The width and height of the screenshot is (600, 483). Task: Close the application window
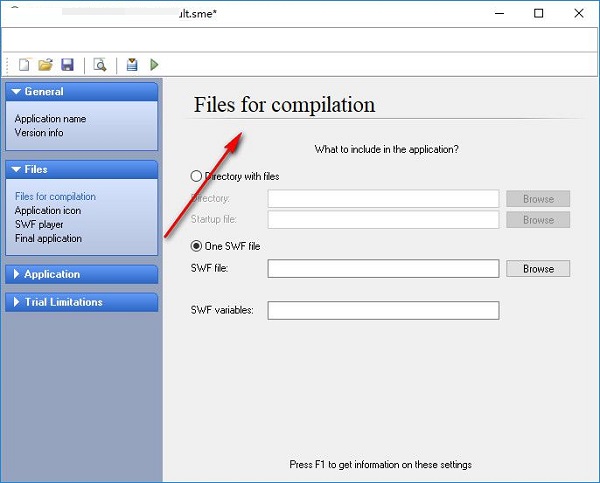pyautogui.click(x=579, y=13)
